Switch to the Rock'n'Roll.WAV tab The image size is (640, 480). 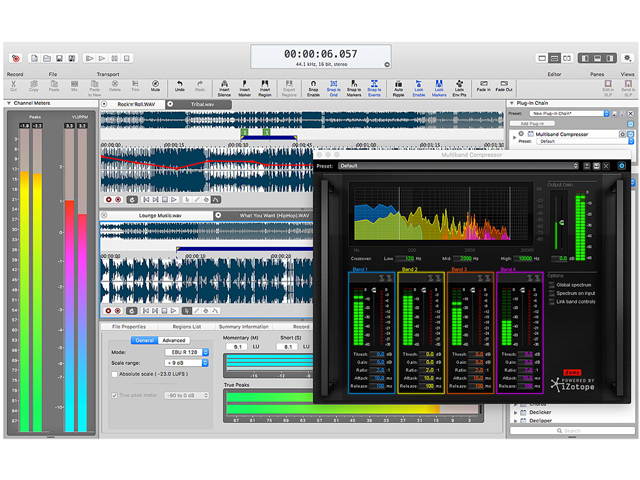coord(136,104)
